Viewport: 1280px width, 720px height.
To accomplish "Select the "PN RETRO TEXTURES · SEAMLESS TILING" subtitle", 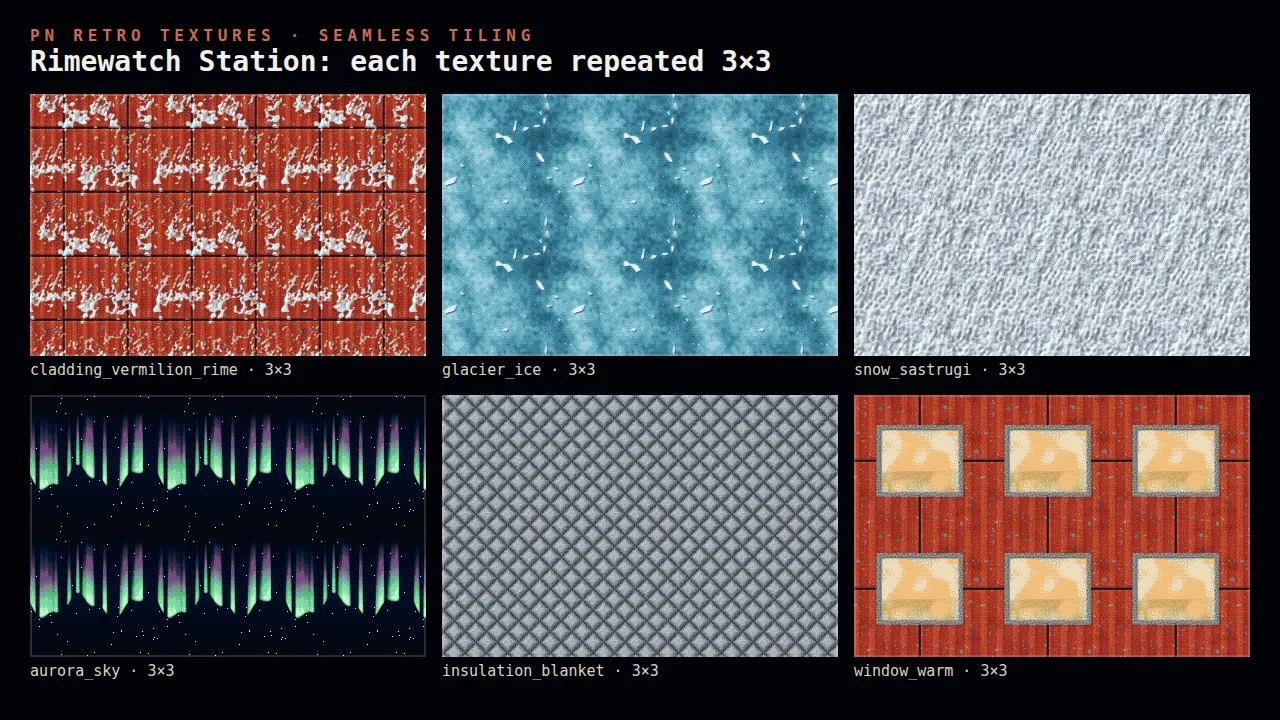I will [282, 36].
